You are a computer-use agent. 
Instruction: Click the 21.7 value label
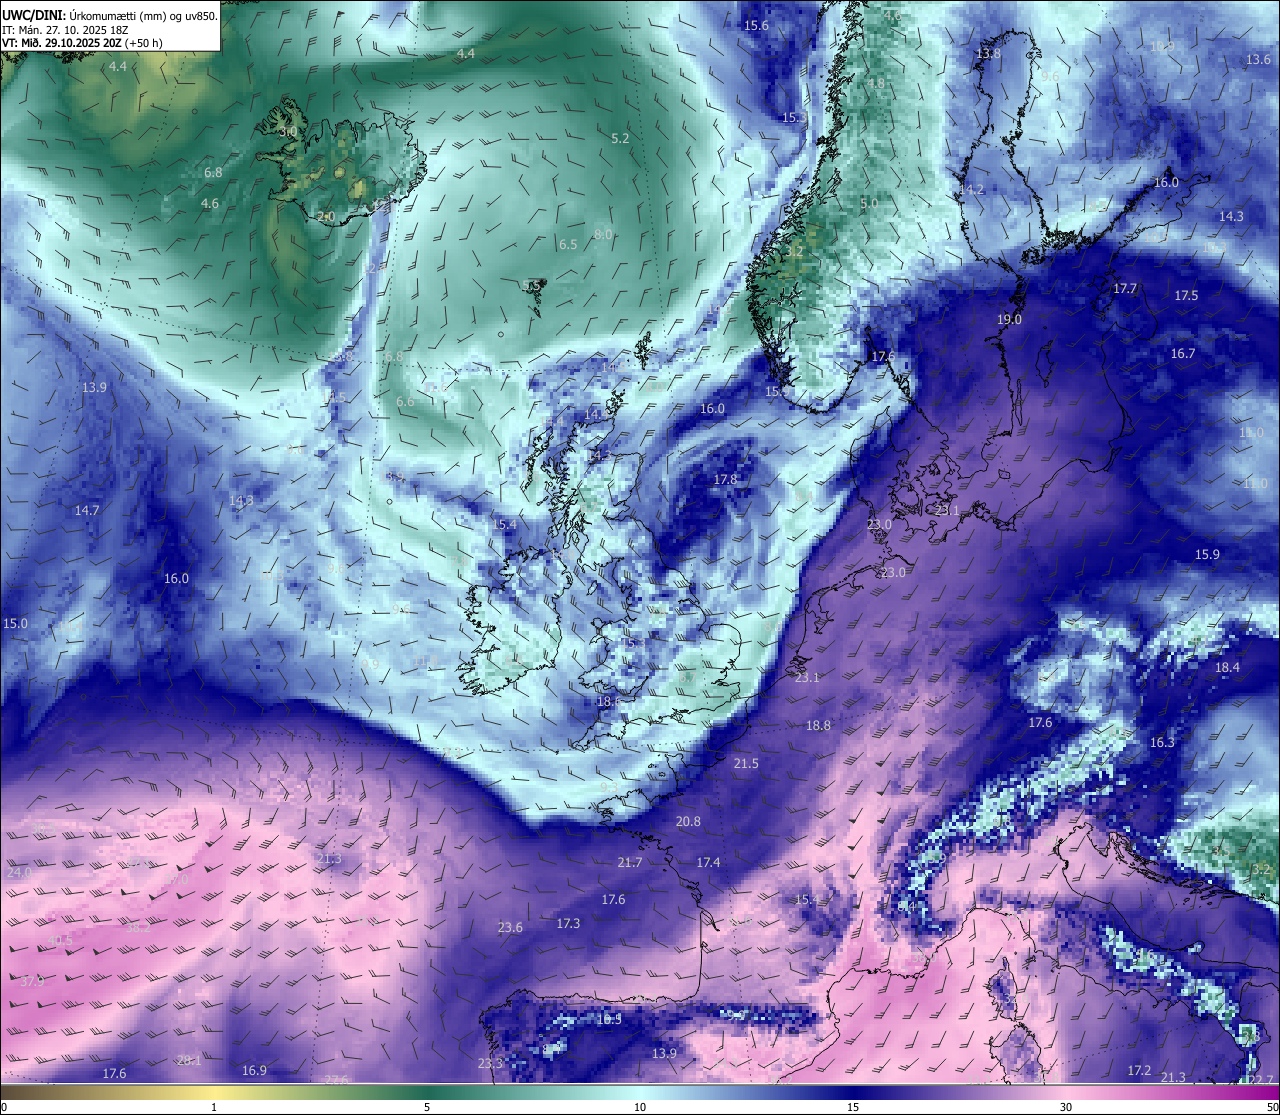point(629,863)
